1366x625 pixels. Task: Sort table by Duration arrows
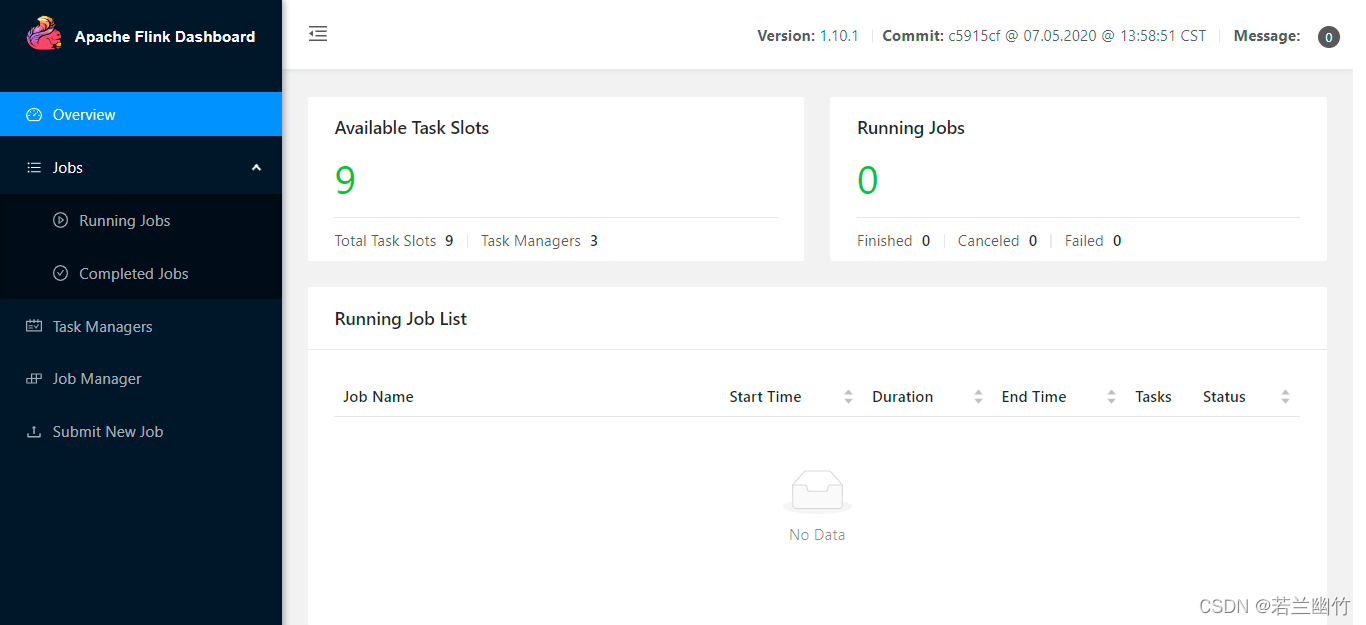coord(978,397)
